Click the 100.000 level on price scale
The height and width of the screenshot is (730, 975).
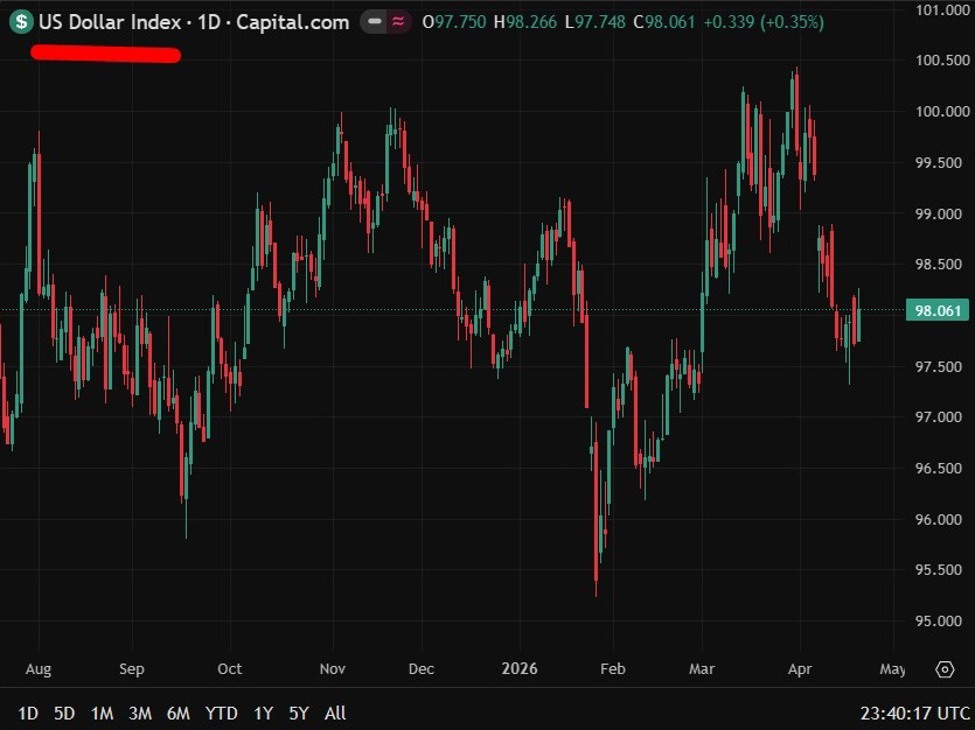pos(942,112)
